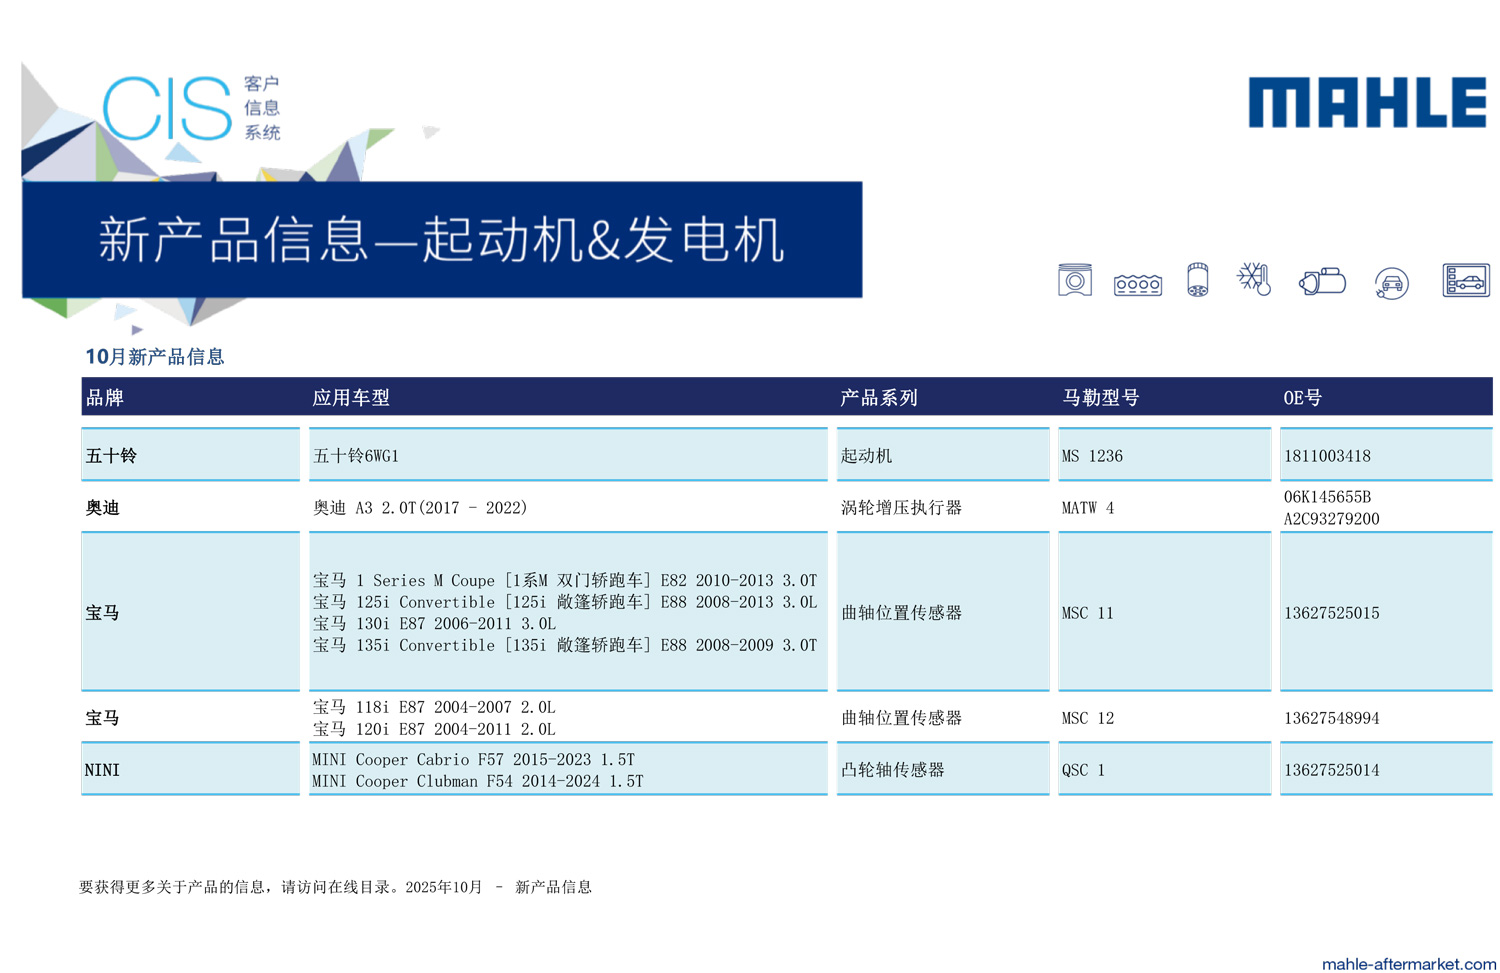Viewport: 1500px width, 973px height.
Task: Click the starter motor icon
Action: coord(1322,282)
